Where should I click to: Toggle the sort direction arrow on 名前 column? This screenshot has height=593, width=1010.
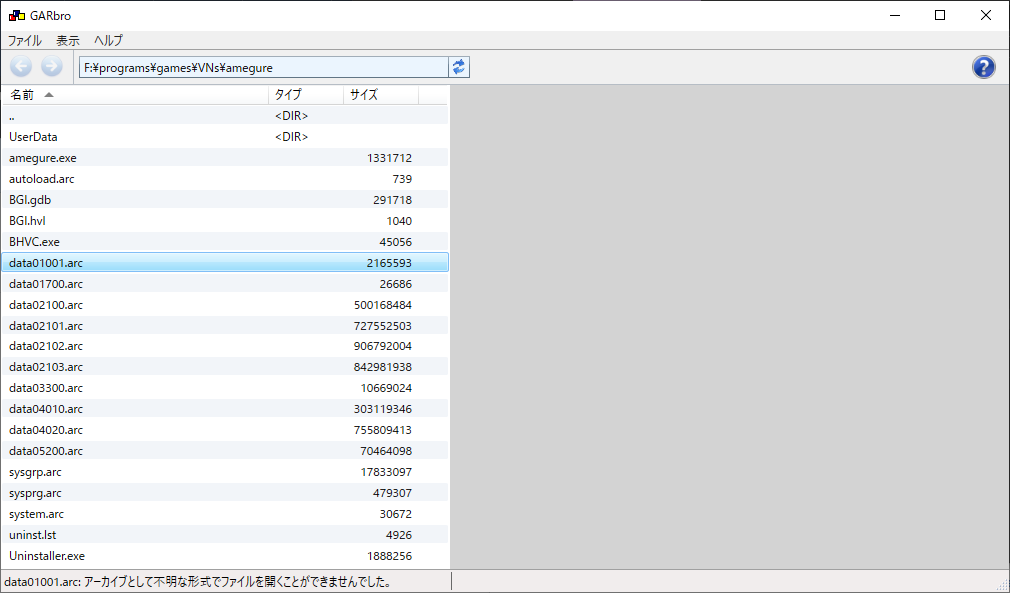pos(48,94)
